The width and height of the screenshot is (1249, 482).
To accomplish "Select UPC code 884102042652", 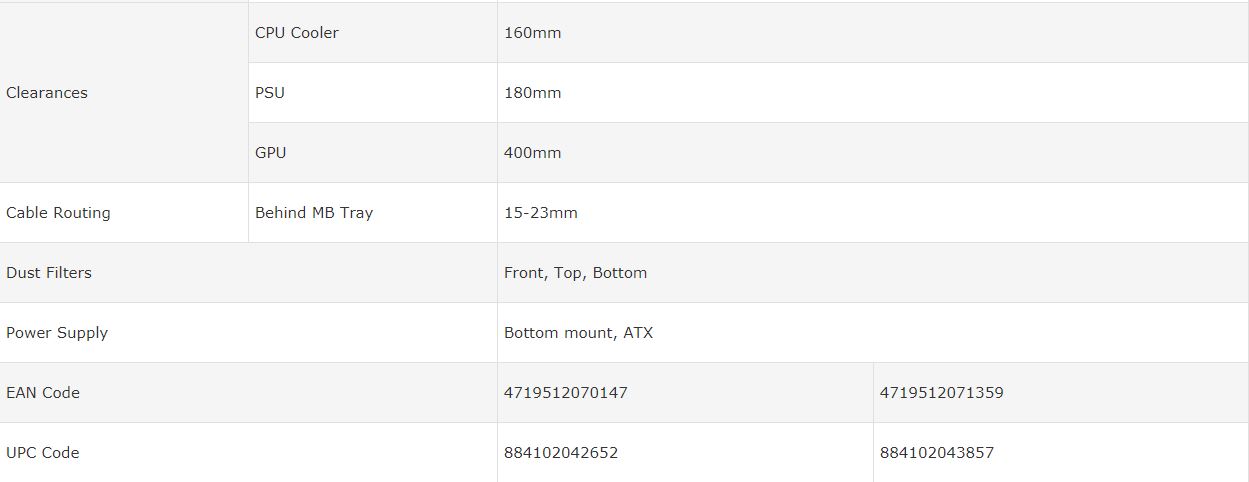I will [x=561, y=453].
